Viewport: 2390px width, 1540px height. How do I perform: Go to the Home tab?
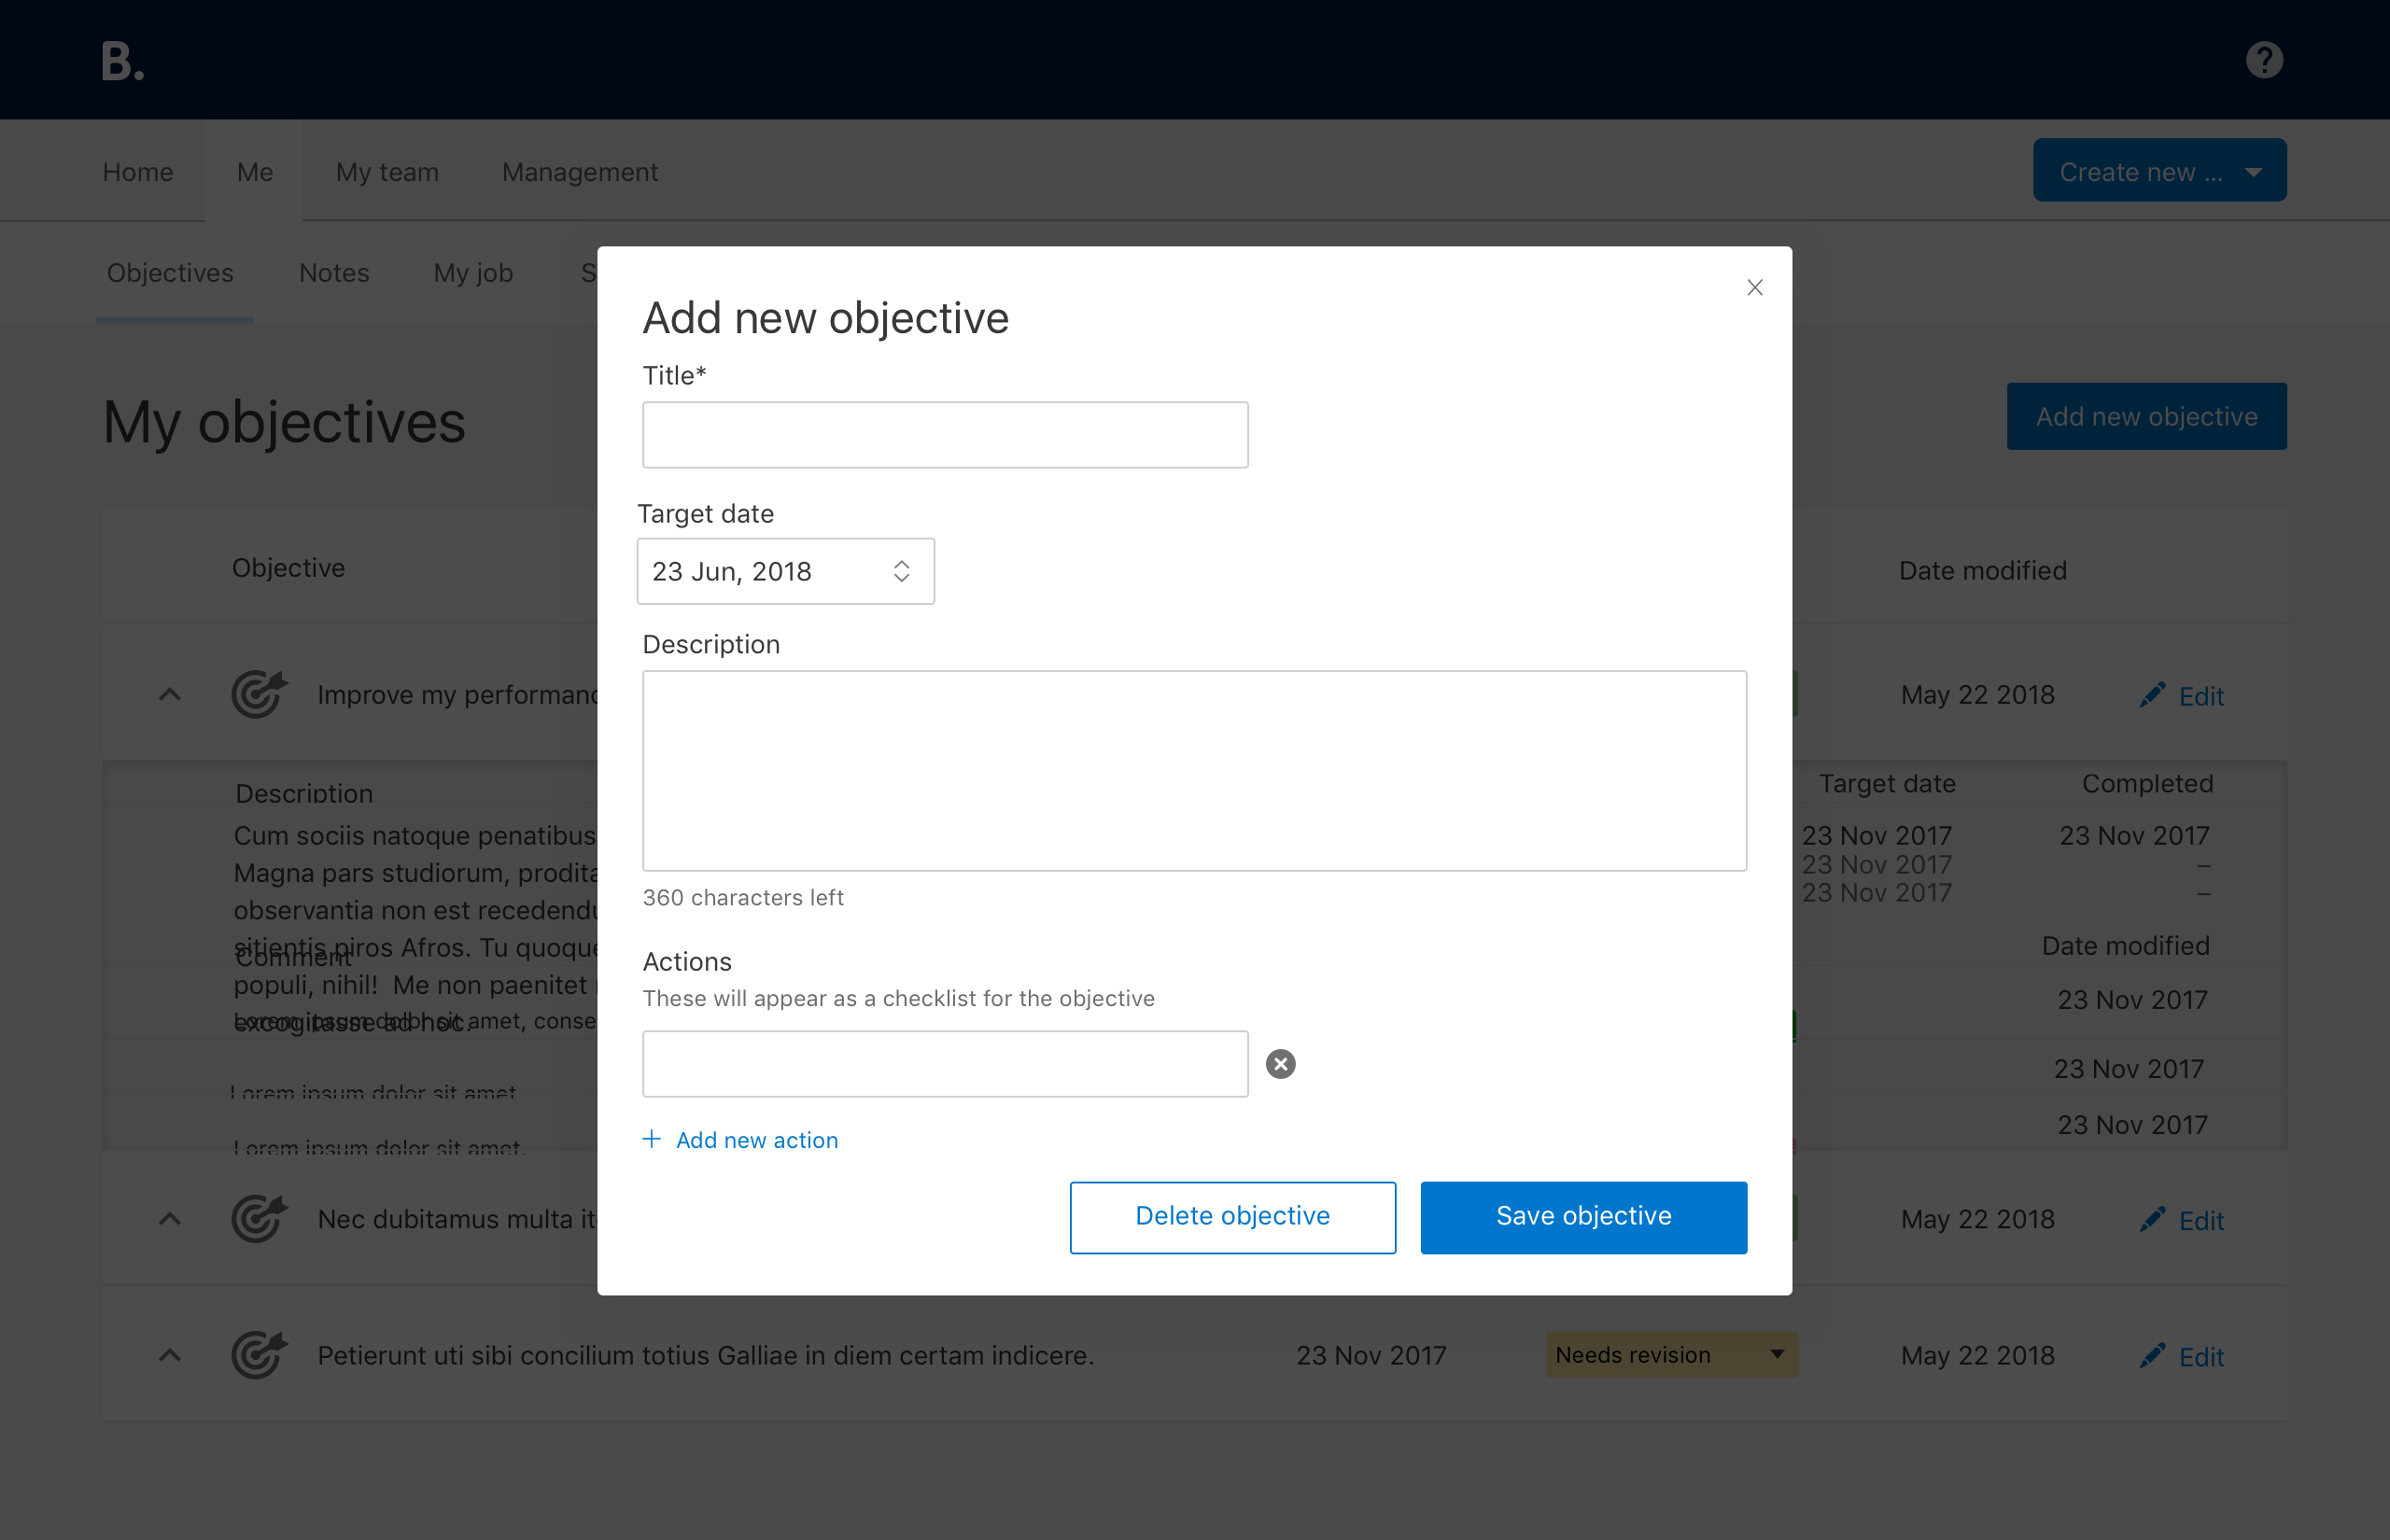point(138,172)
